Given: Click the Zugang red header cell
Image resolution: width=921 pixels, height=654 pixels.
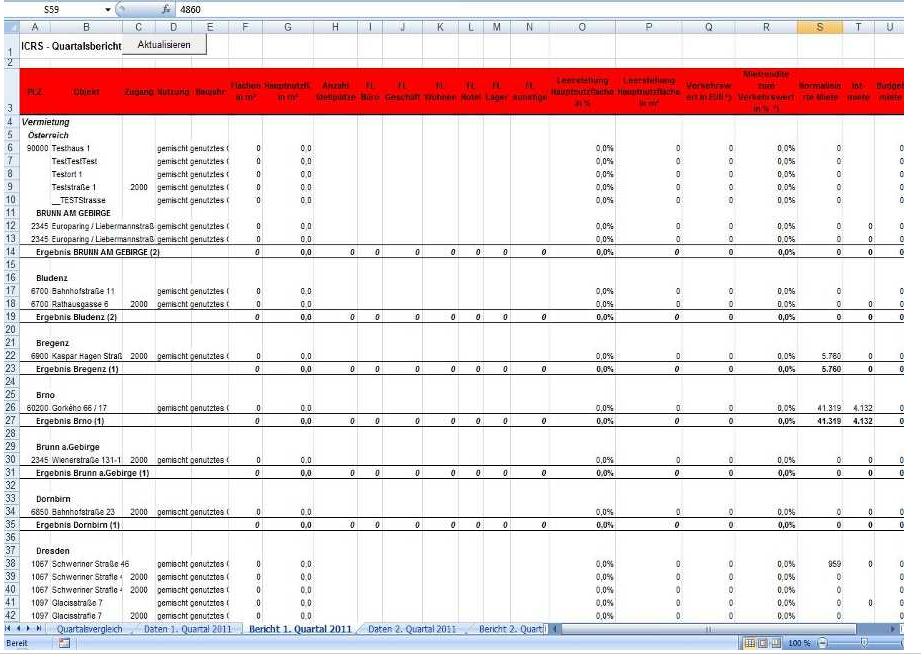Looking at the screenshot, I should click(x=139, y=92).
